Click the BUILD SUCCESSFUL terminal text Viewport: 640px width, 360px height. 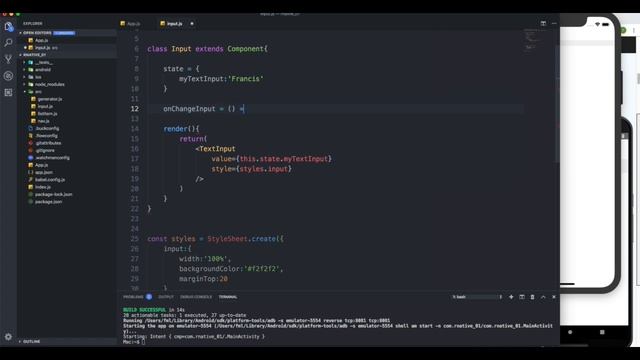145,310
